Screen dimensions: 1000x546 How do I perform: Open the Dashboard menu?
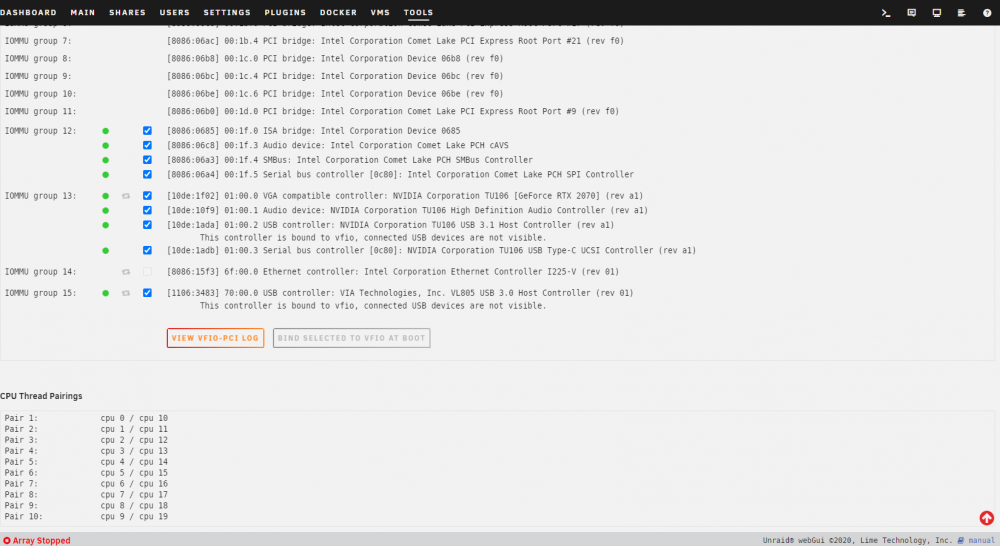click(28, 13)
